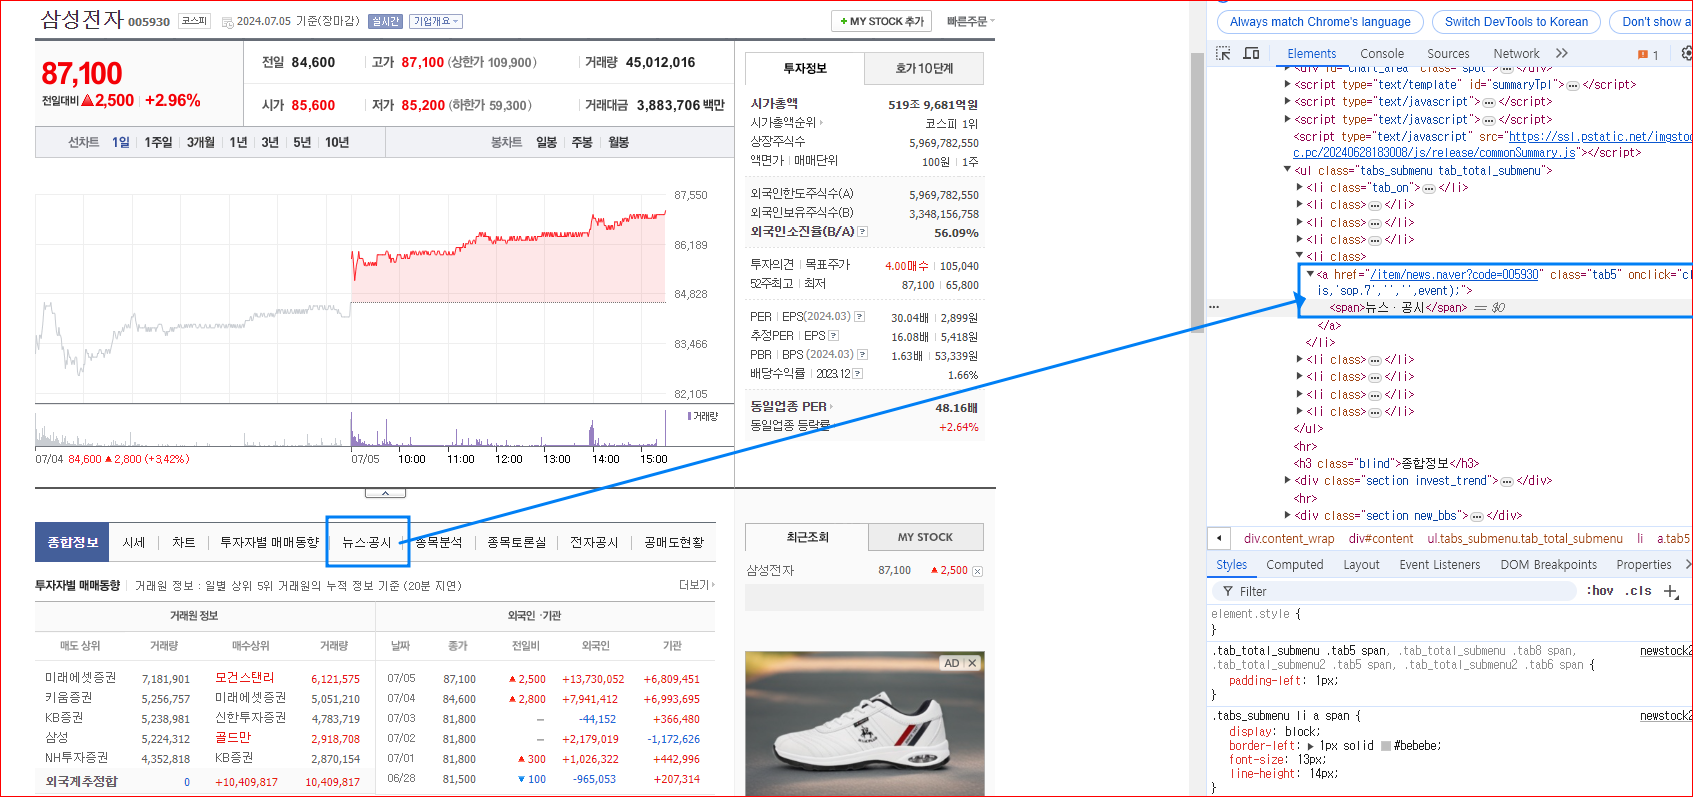Switch to the 최근조회 tab
1693x797 pixels.
pos(807,537)
